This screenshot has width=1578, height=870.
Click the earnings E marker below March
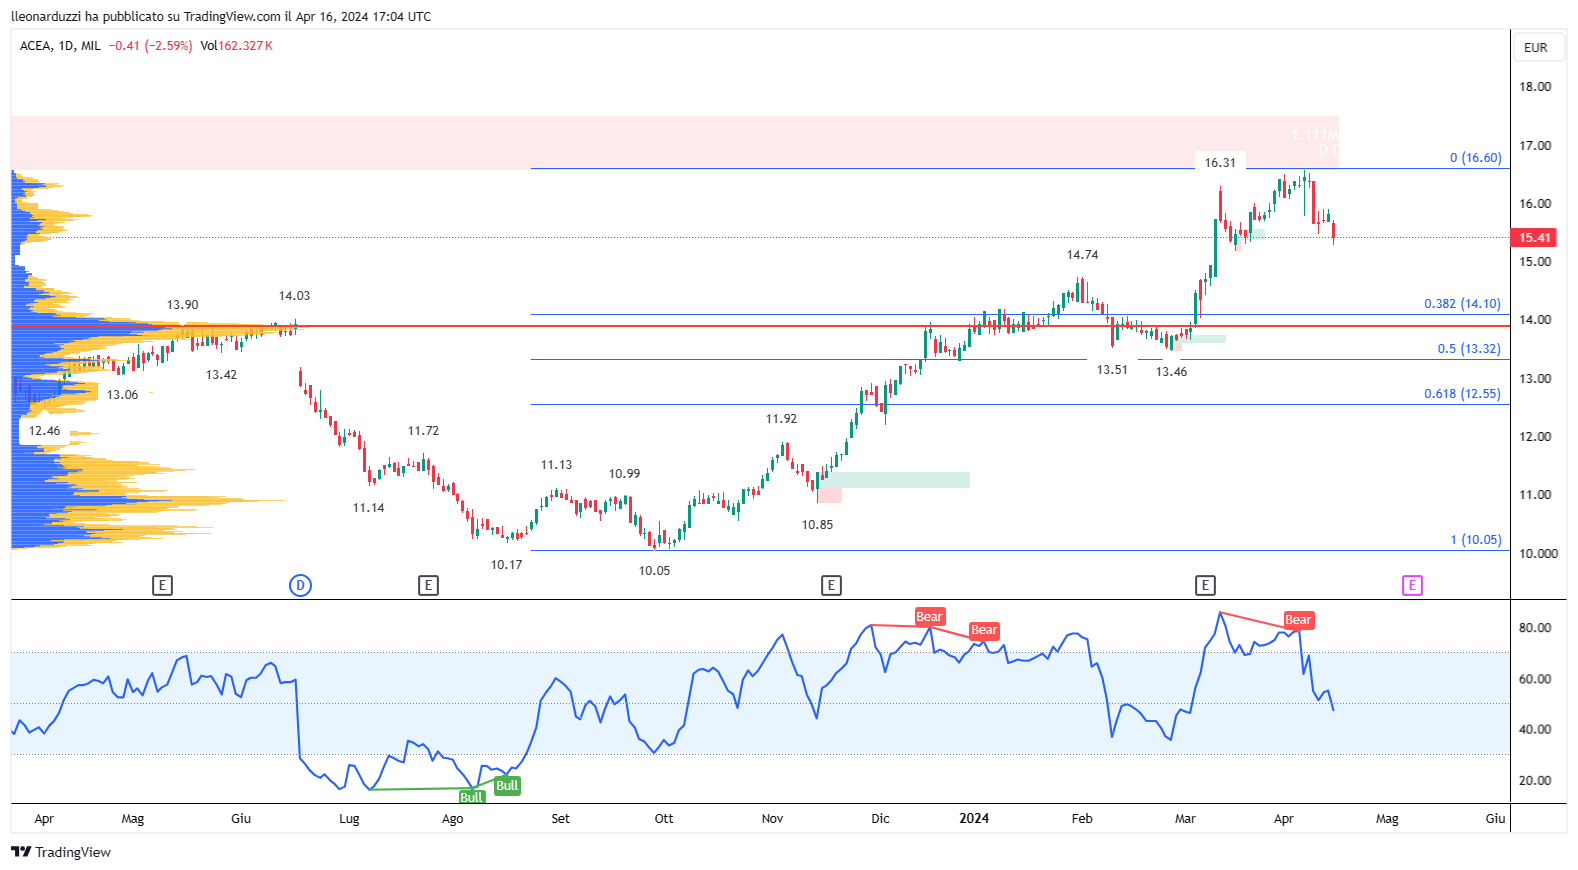[1205, 585]
